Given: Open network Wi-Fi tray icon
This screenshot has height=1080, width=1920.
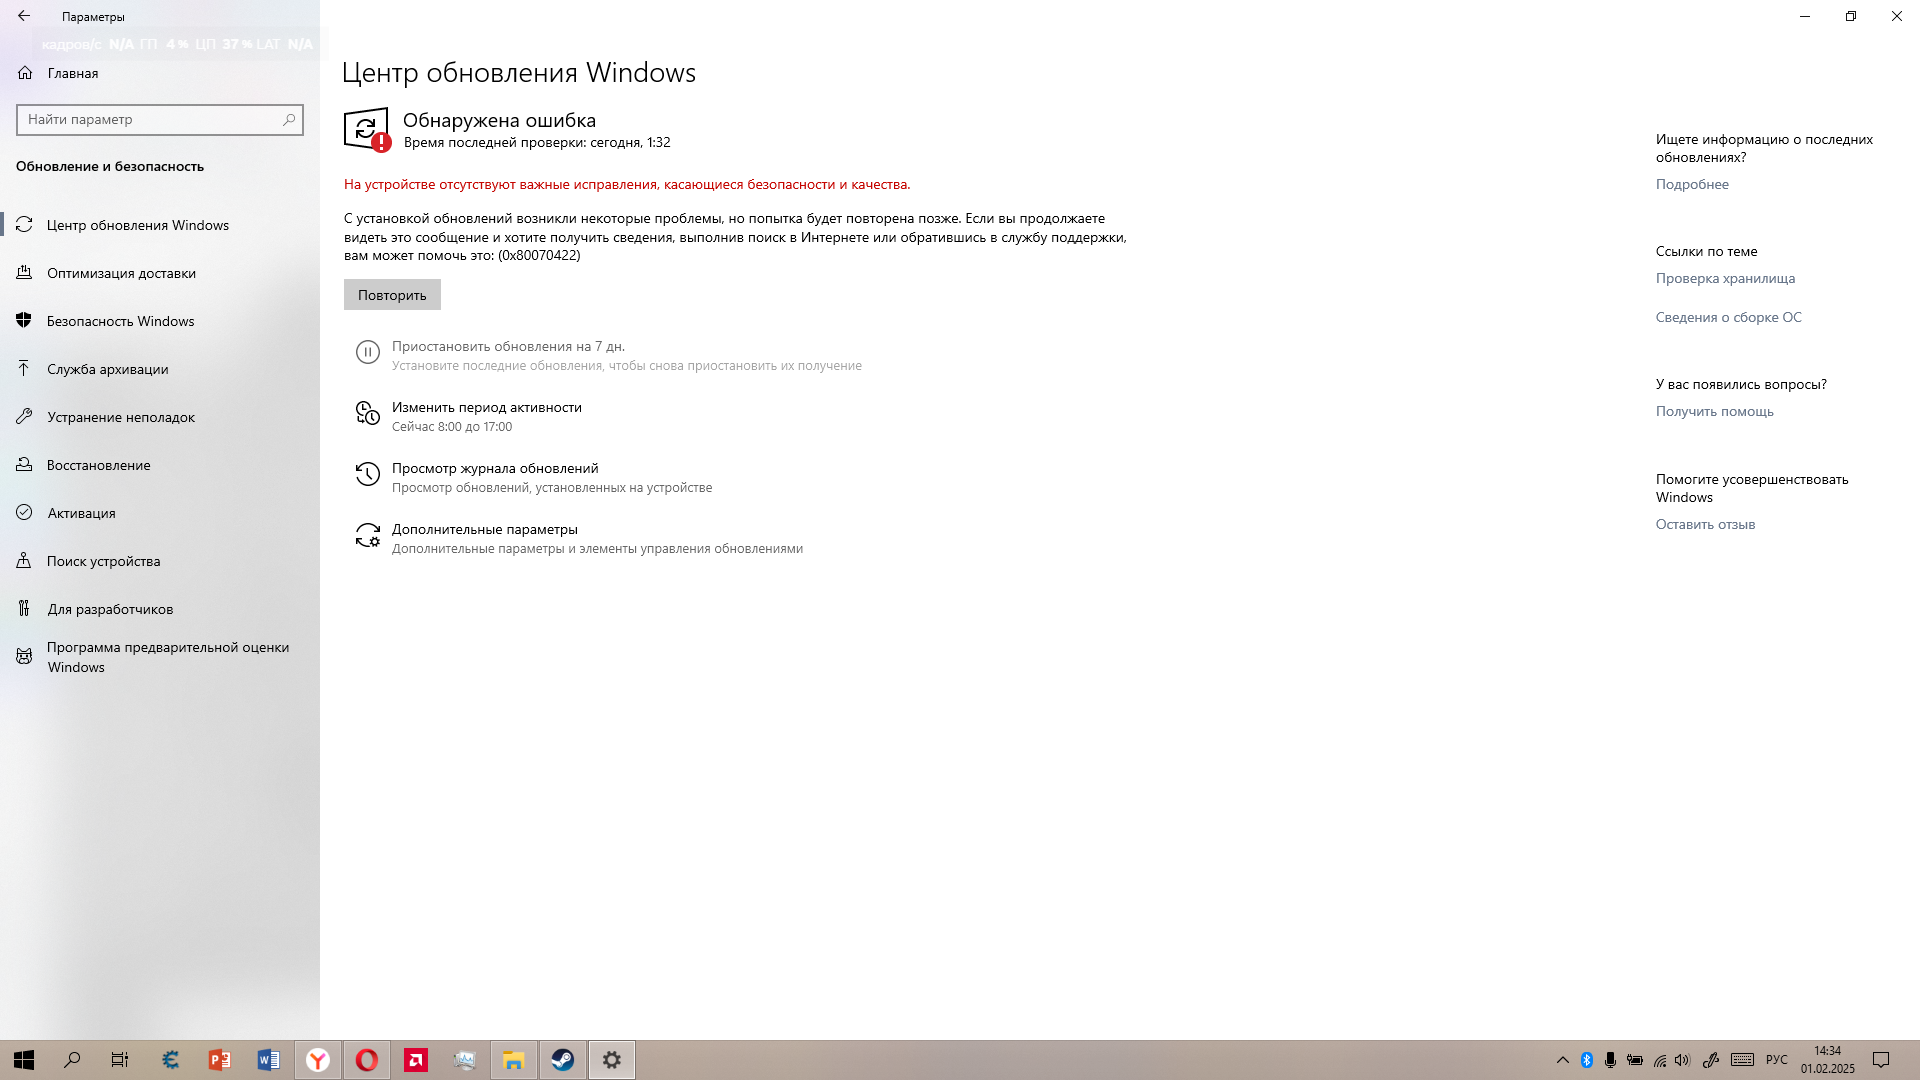Looking at the screenshot, I should (x=1660, y=1060).
